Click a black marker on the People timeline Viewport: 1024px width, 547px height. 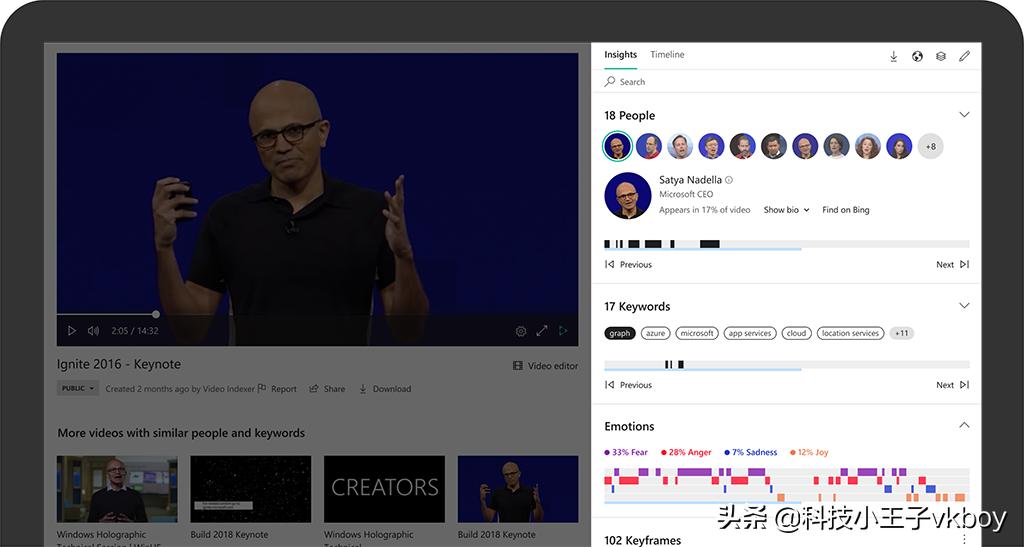pyautogui.click(x=709, y=244)
